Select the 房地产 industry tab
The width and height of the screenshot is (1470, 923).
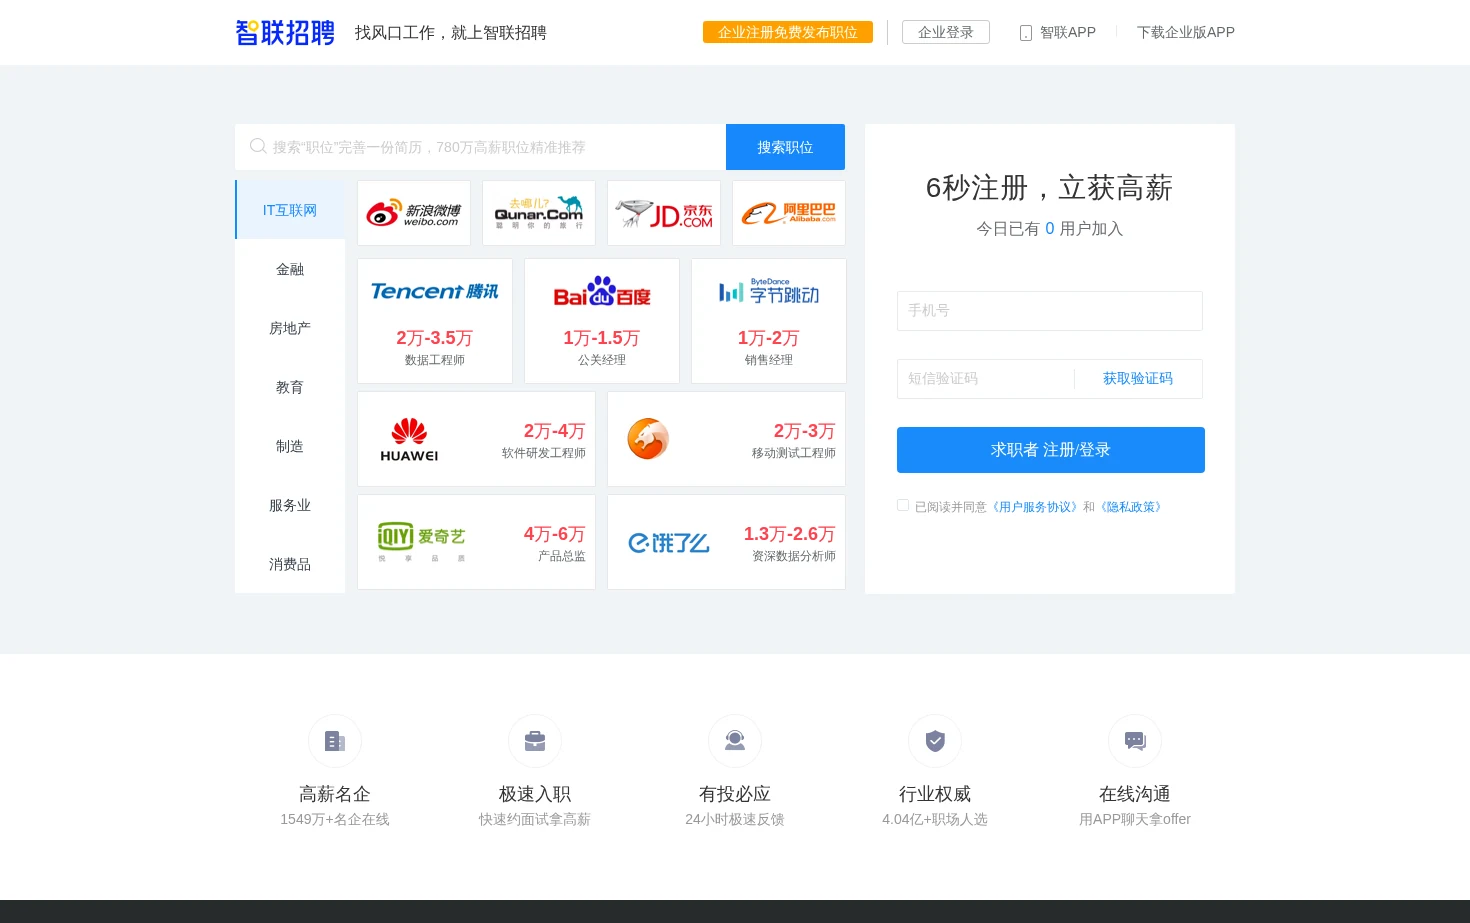pyautogui.click(x=290, y=328)
